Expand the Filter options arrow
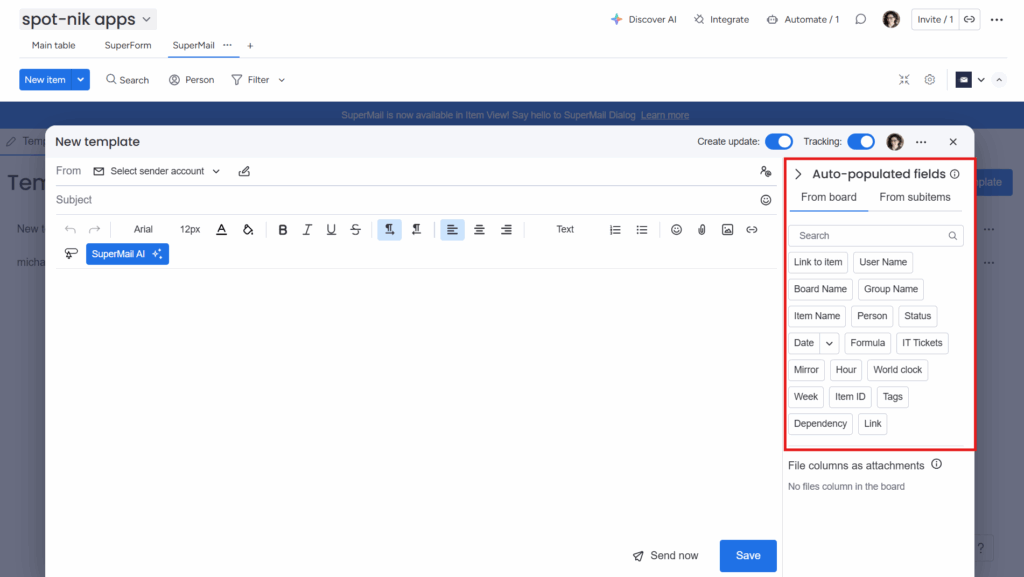 281,80
